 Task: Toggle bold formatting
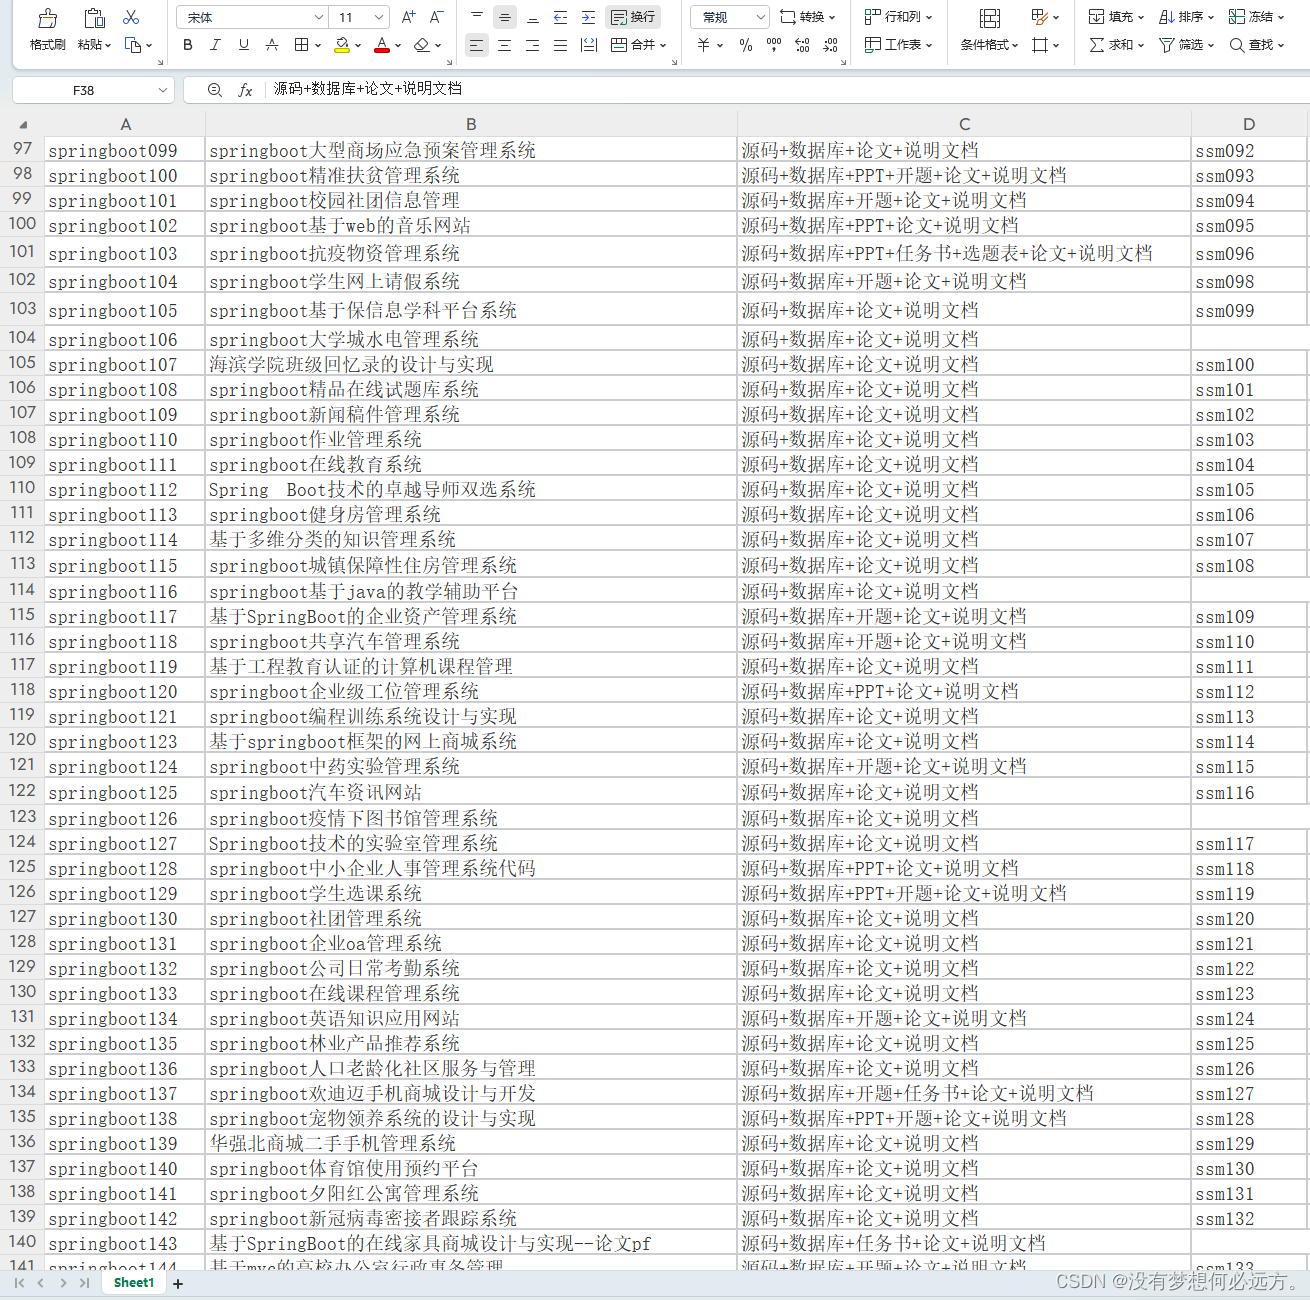pos(188,45)
